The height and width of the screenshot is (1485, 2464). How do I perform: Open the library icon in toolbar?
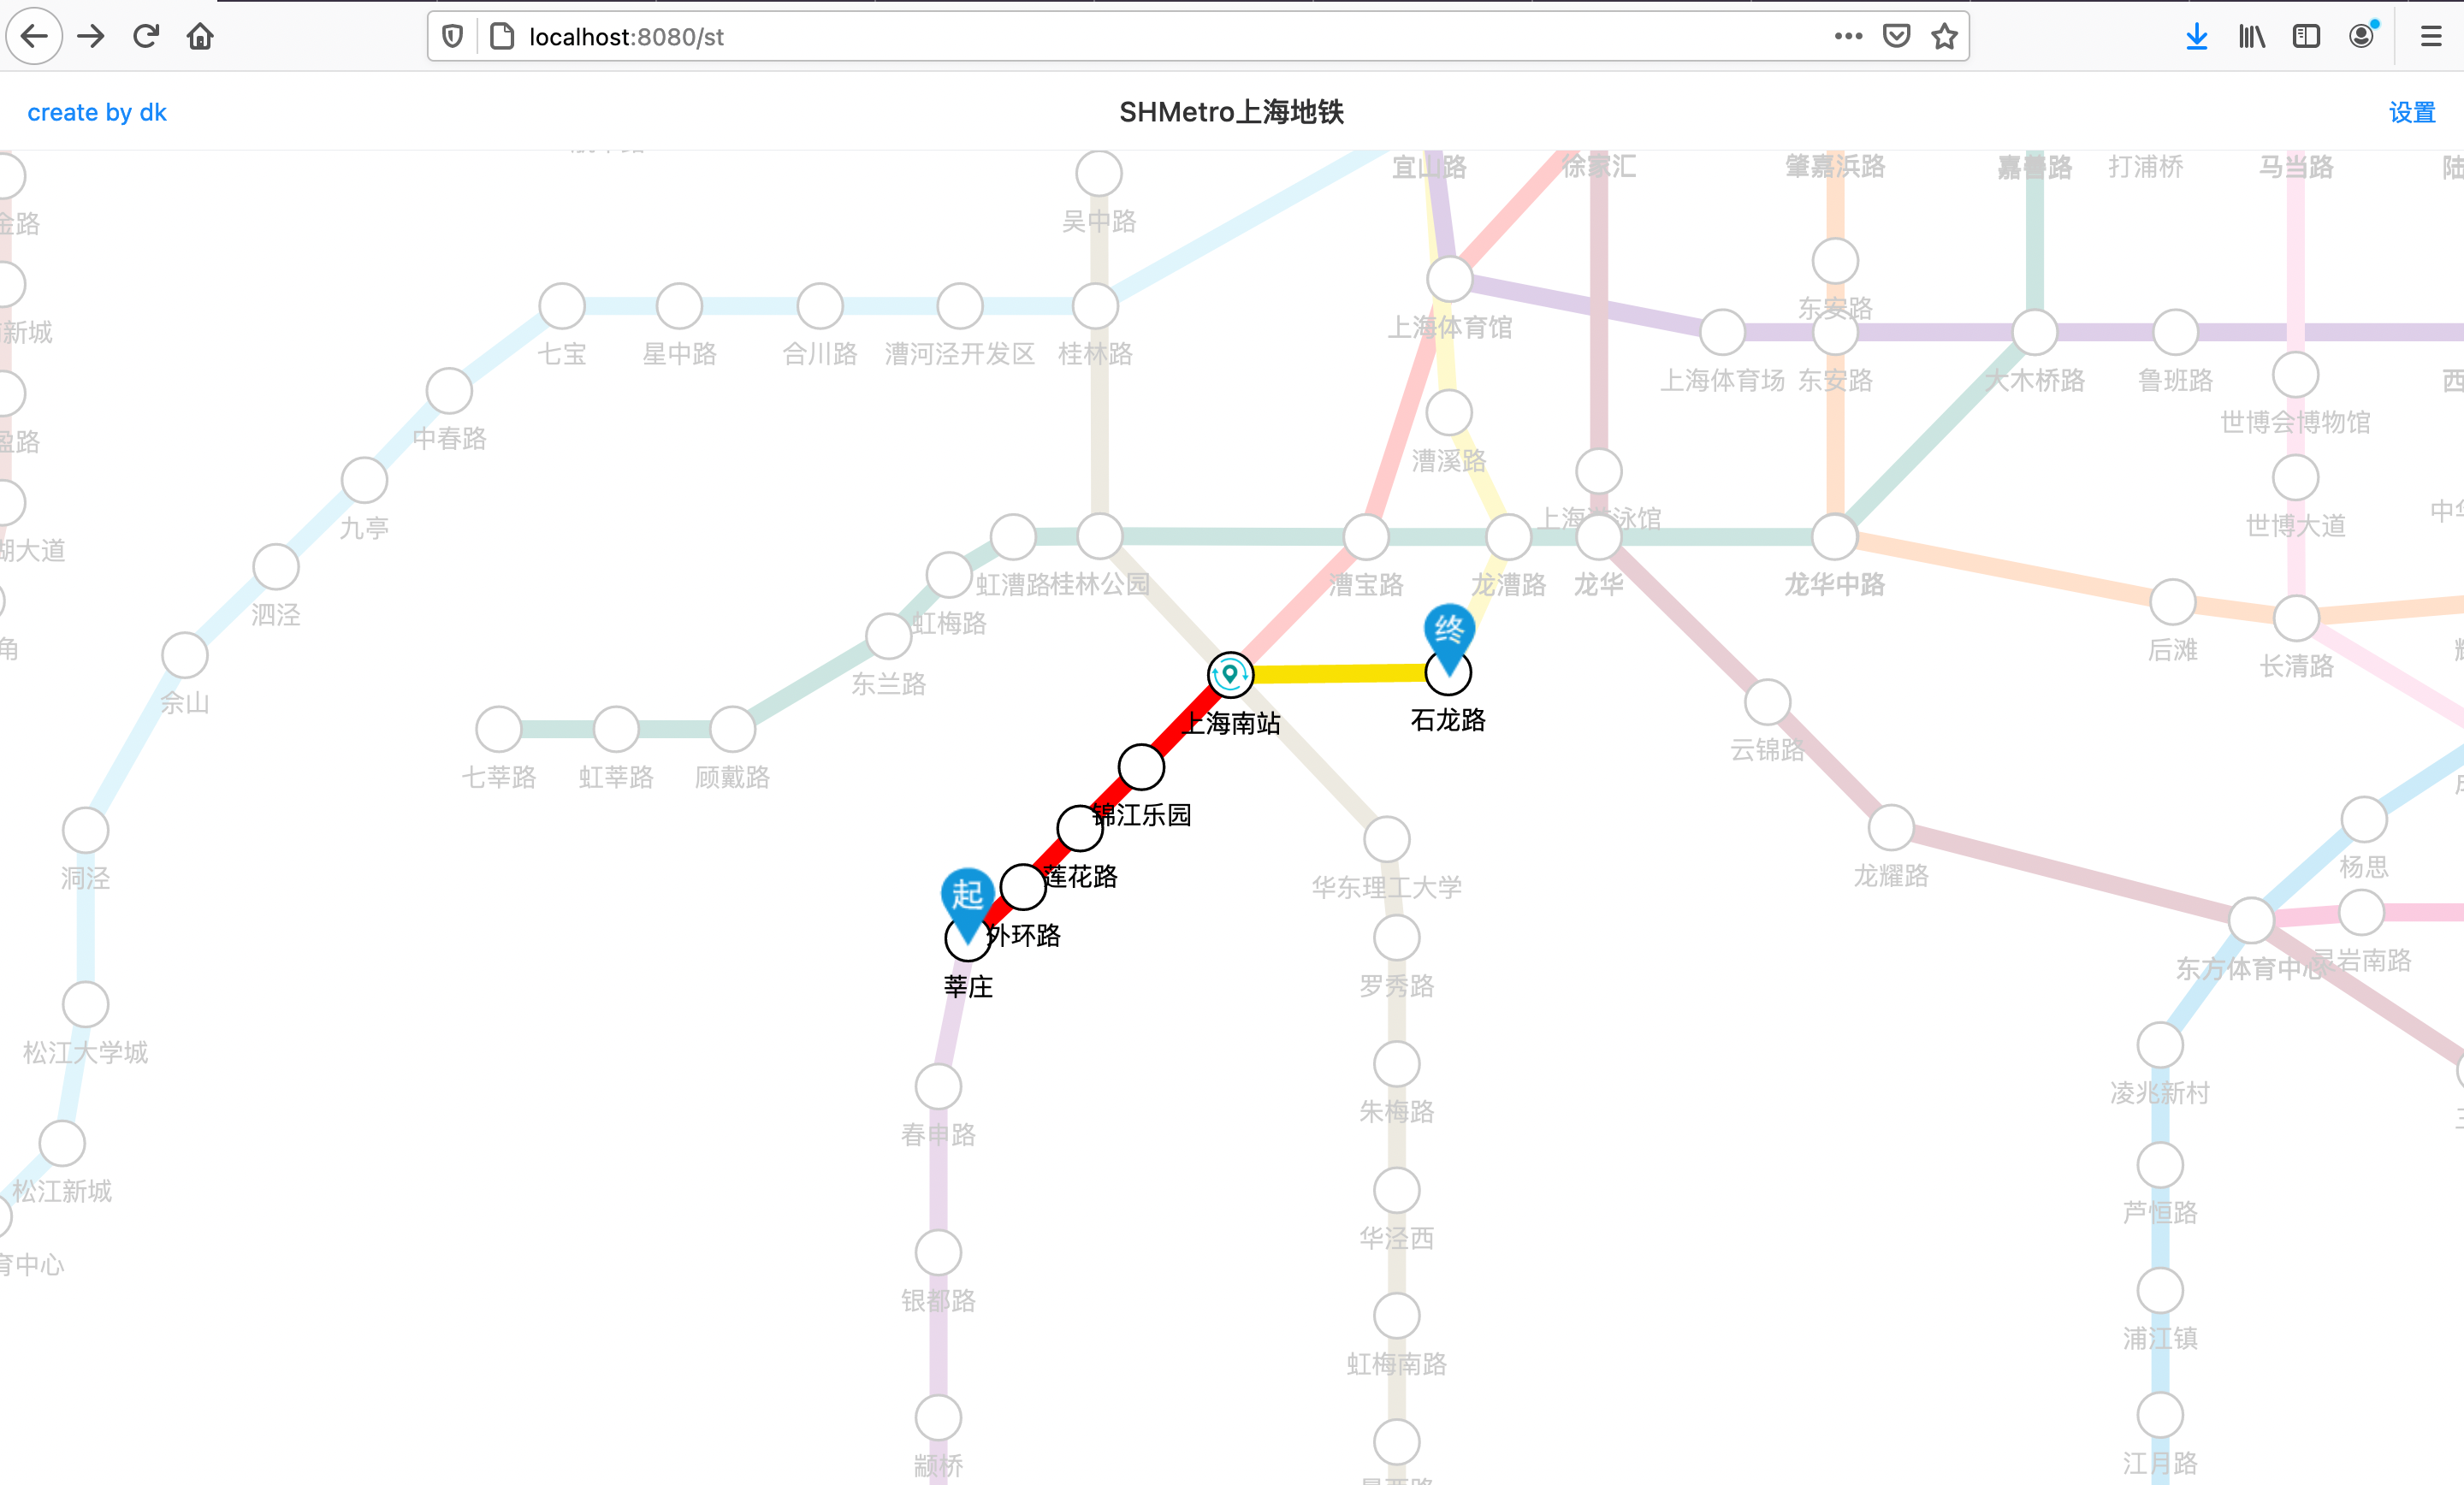pos(2251,37)
